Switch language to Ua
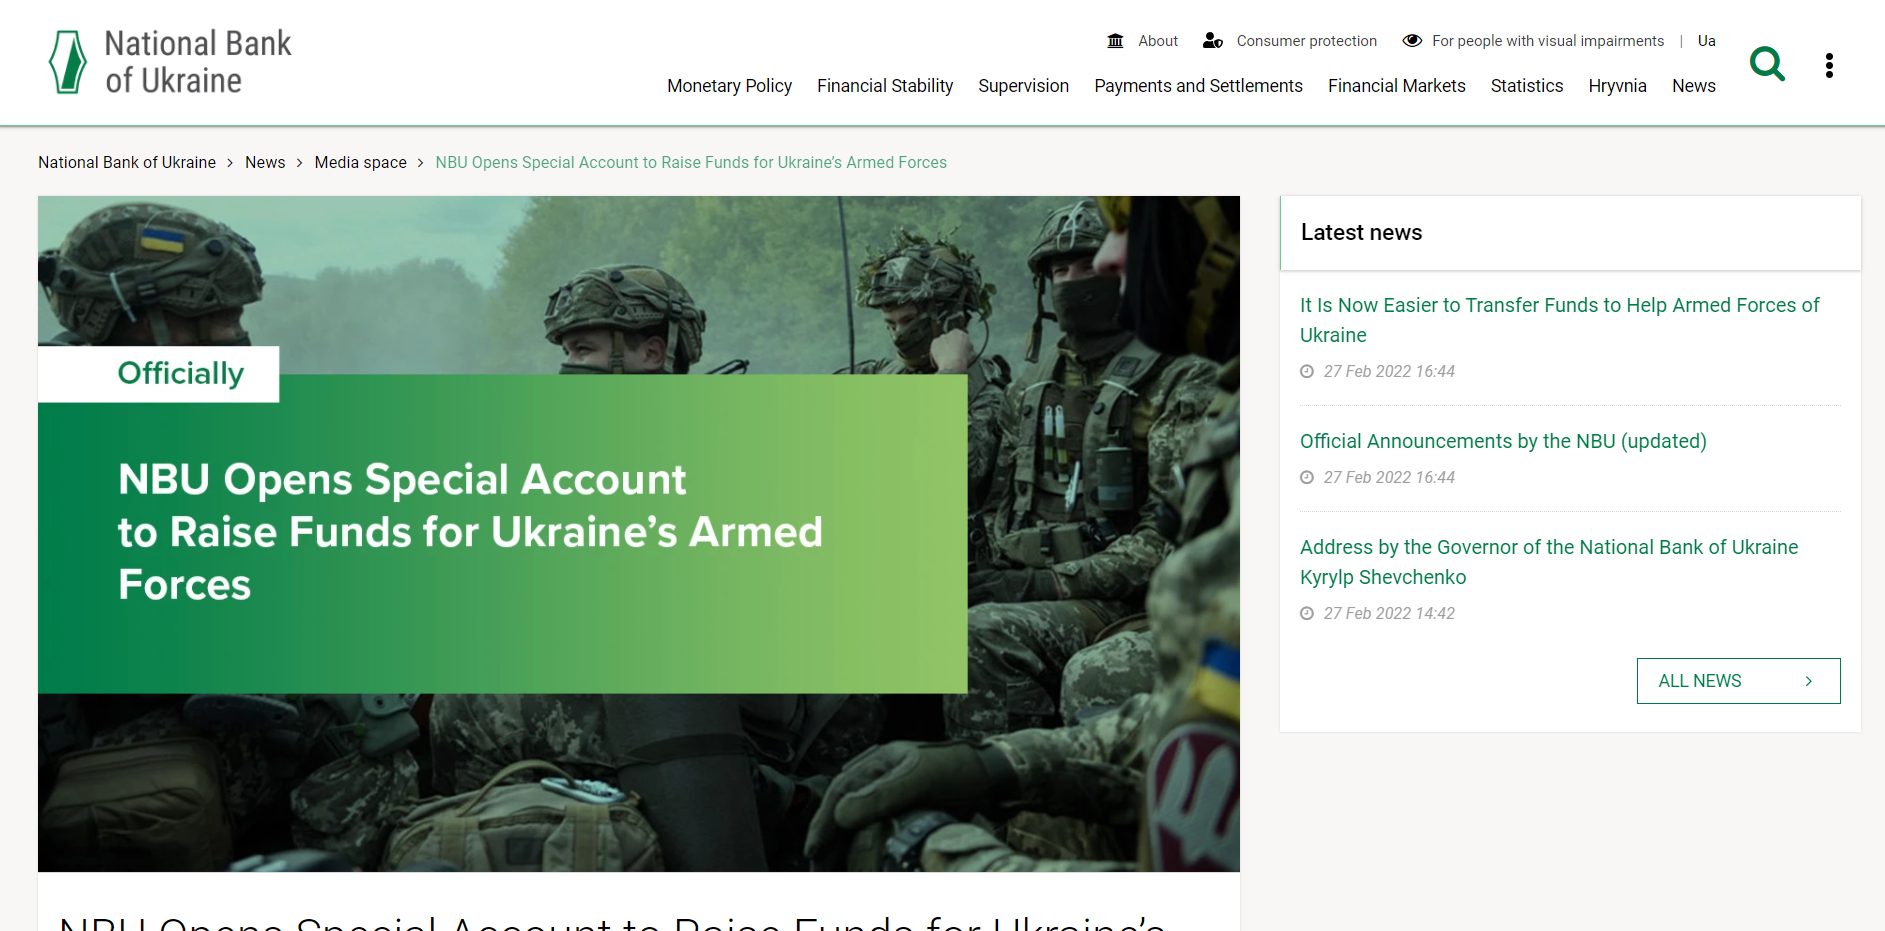 tap(1706, 41)
